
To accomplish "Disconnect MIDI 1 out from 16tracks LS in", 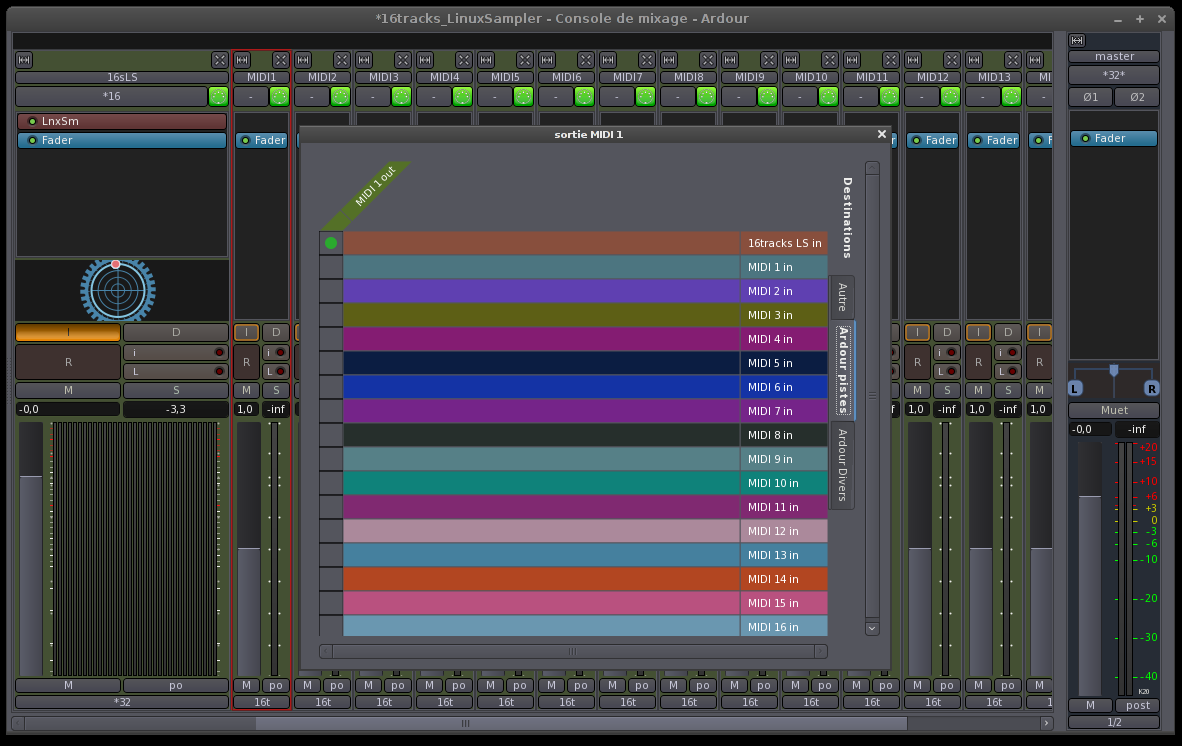I will pyautogui.click(x=331, y=243).
